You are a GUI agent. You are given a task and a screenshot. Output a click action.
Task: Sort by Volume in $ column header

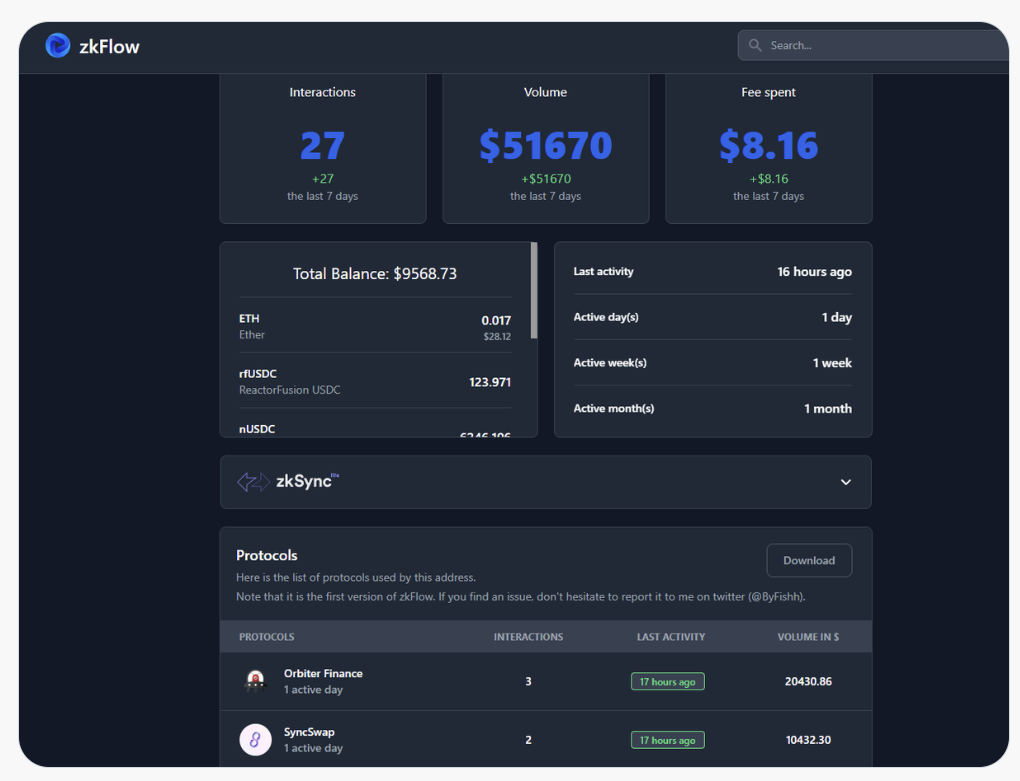click(x=808, y=637)
